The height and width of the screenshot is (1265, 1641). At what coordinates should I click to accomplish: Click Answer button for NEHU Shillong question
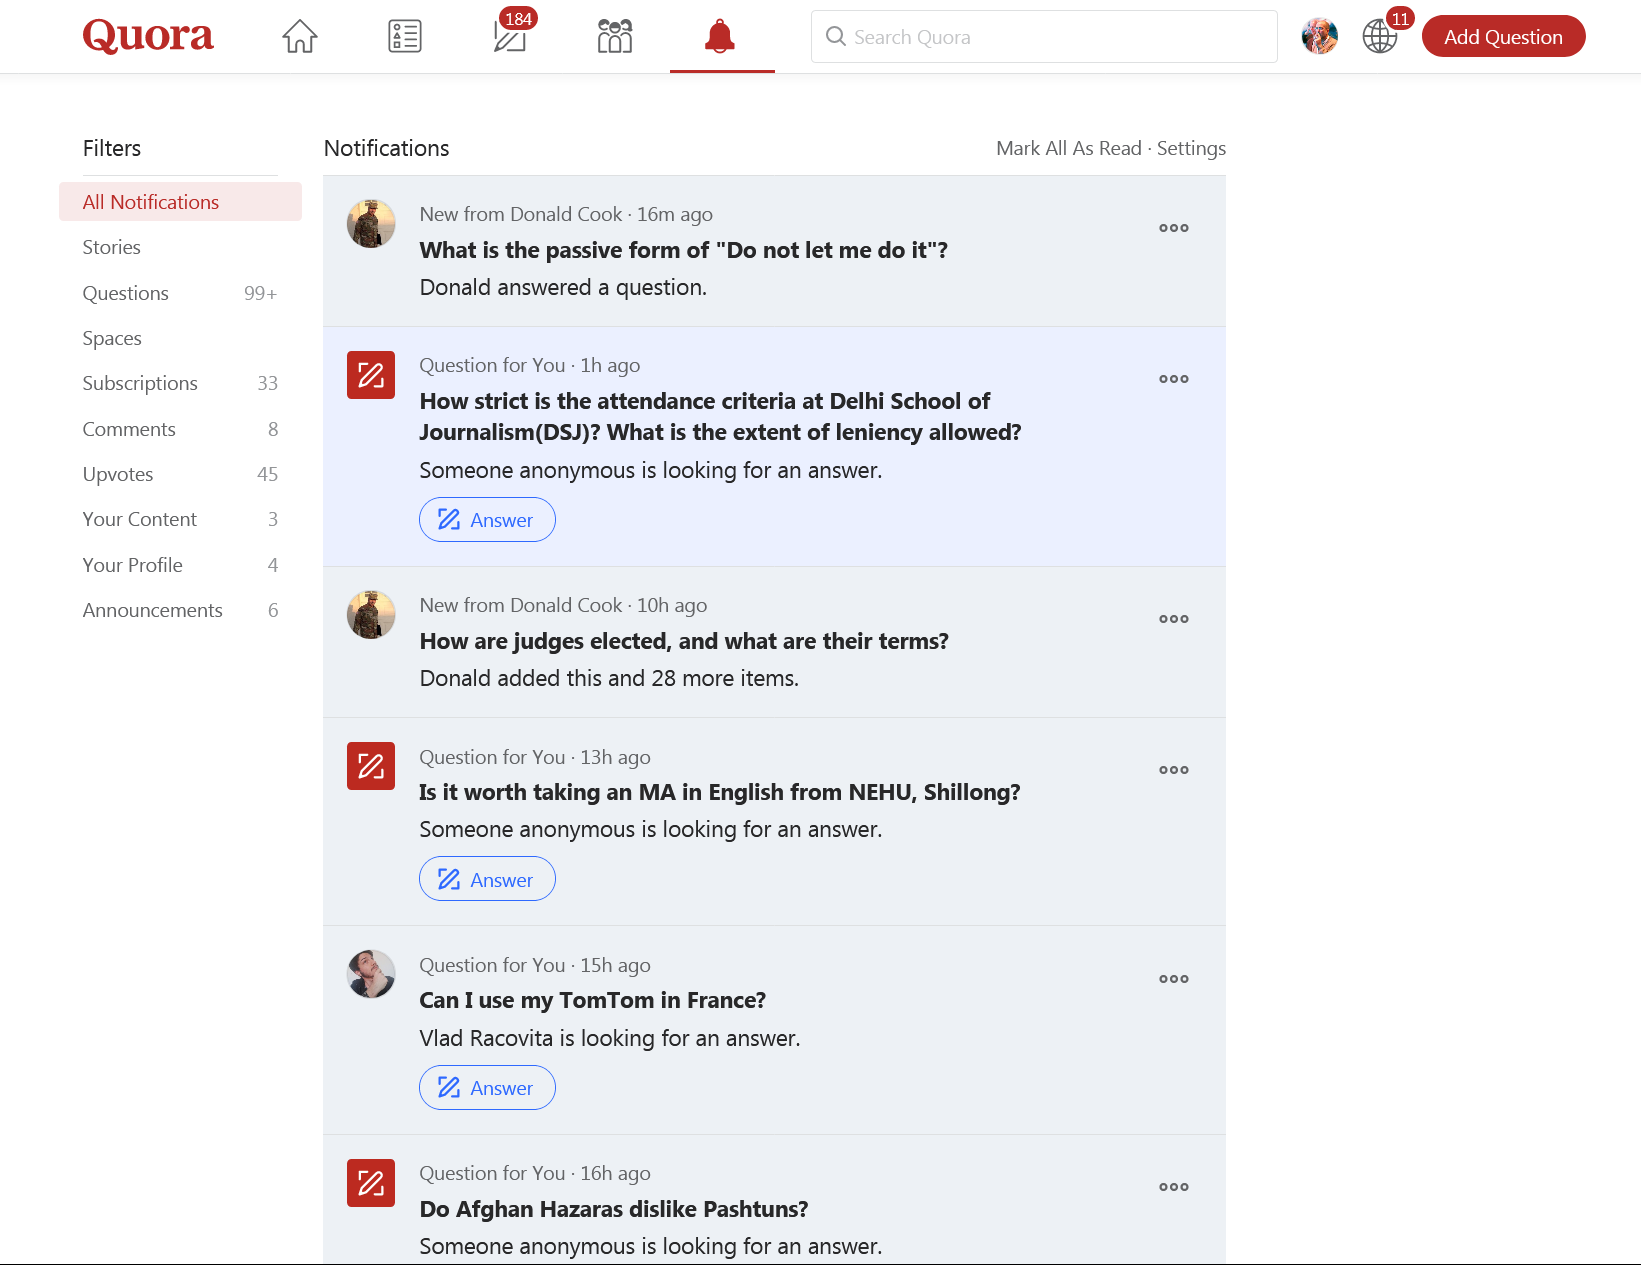point(487,879)
